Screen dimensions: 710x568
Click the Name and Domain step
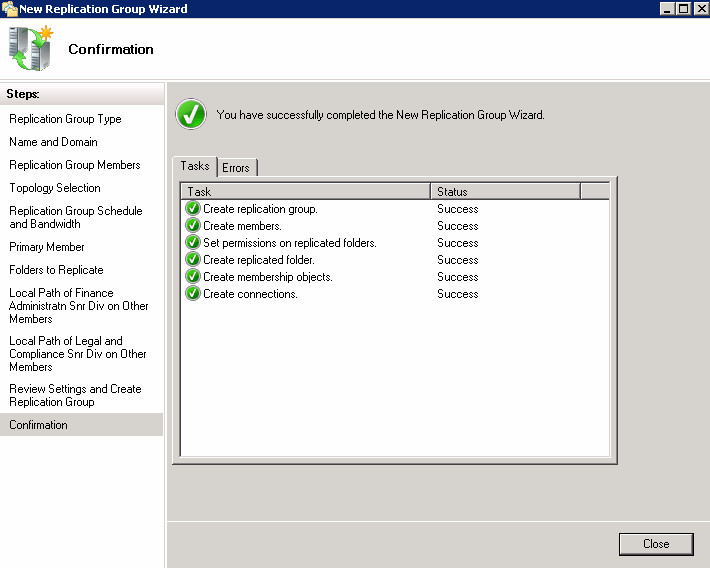point(53,142)
